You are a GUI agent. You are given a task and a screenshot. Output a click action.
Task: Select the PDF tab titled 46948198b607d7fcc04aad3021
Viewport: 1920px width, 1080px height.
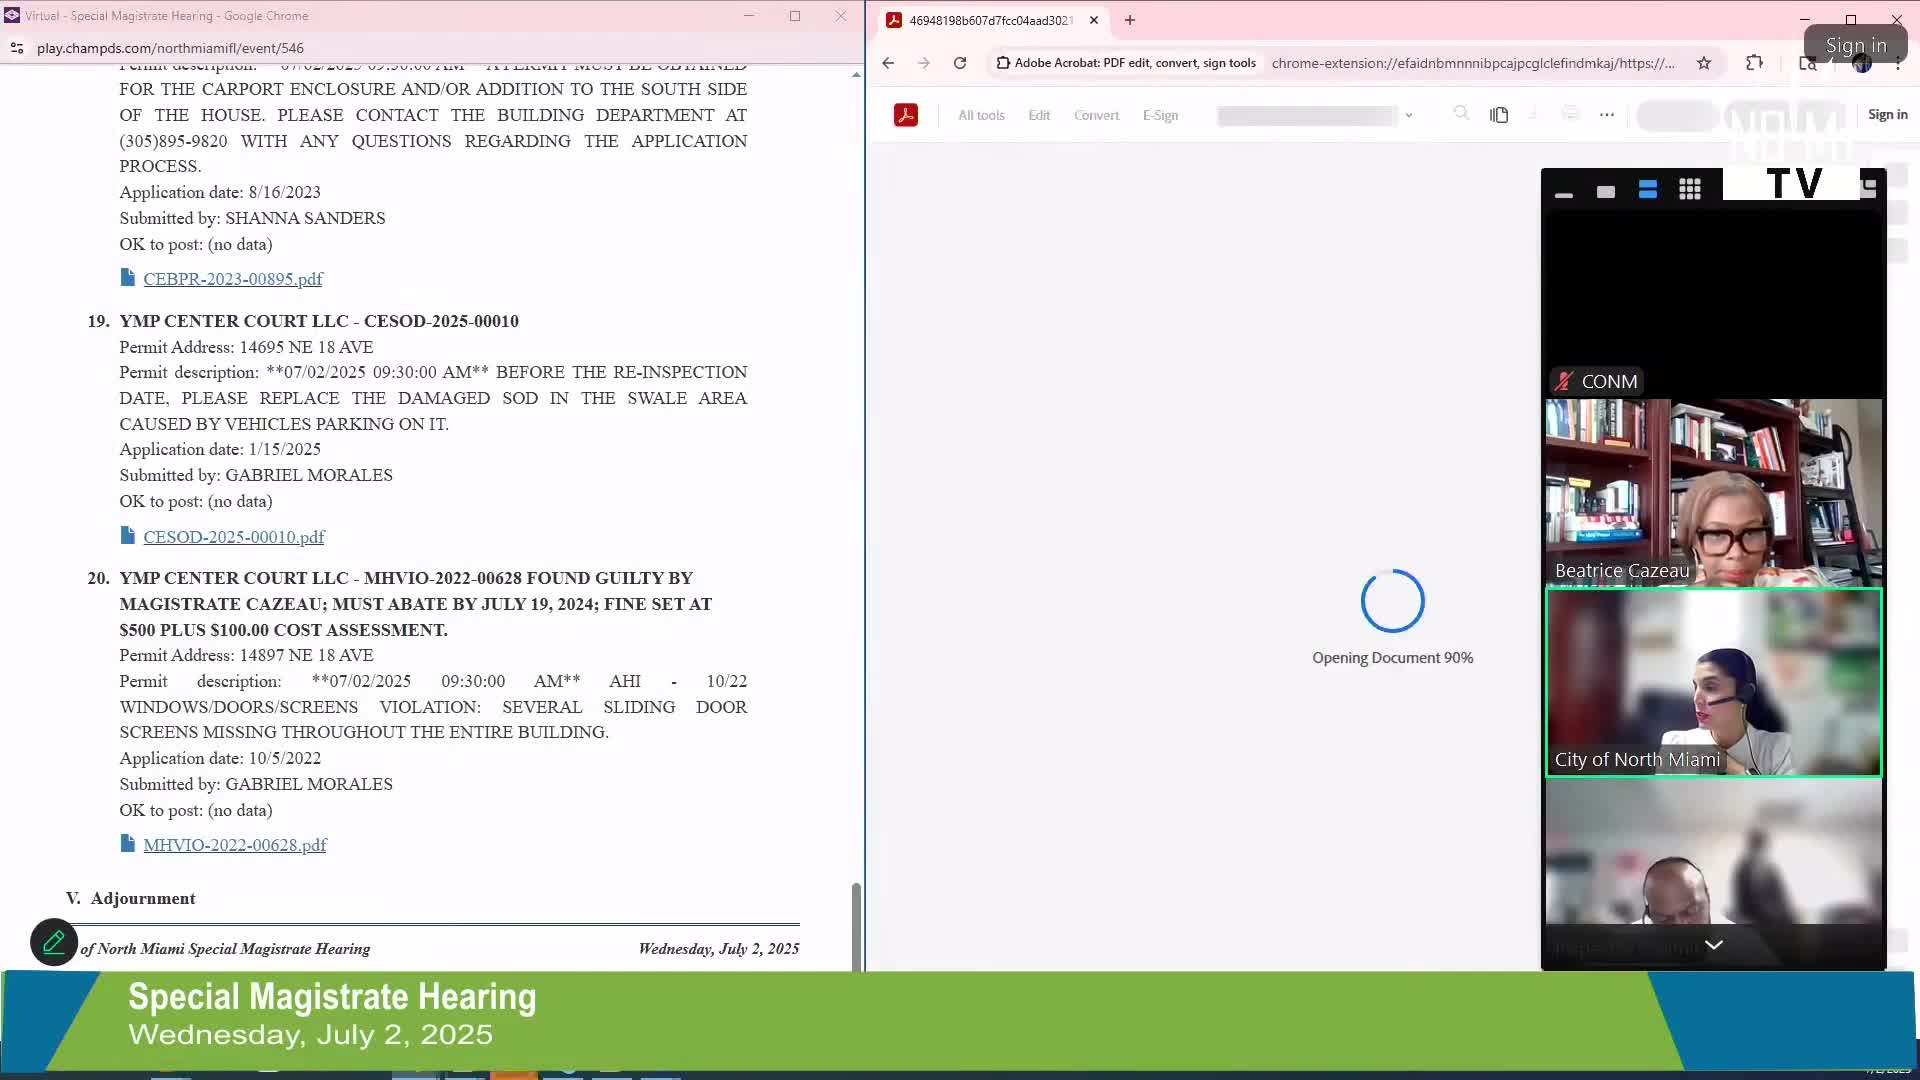[991, 20]
